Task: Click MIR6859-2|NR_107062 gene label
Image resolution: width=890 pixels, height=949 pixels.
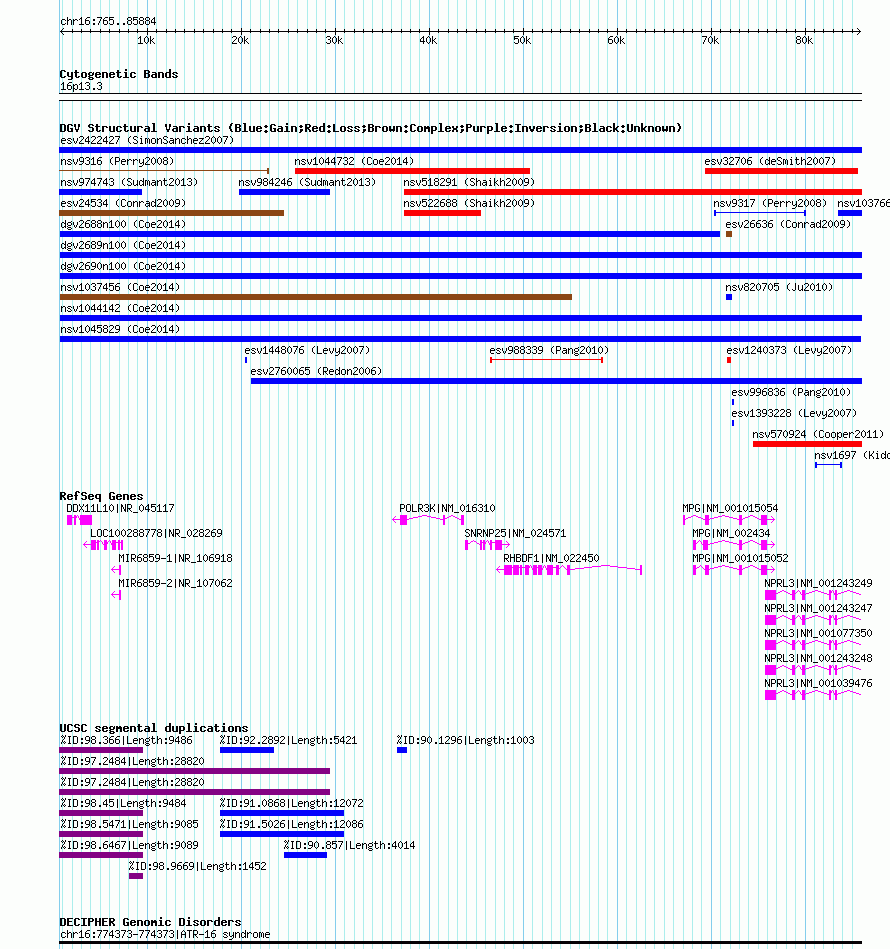Action: (x=175, y=583)
